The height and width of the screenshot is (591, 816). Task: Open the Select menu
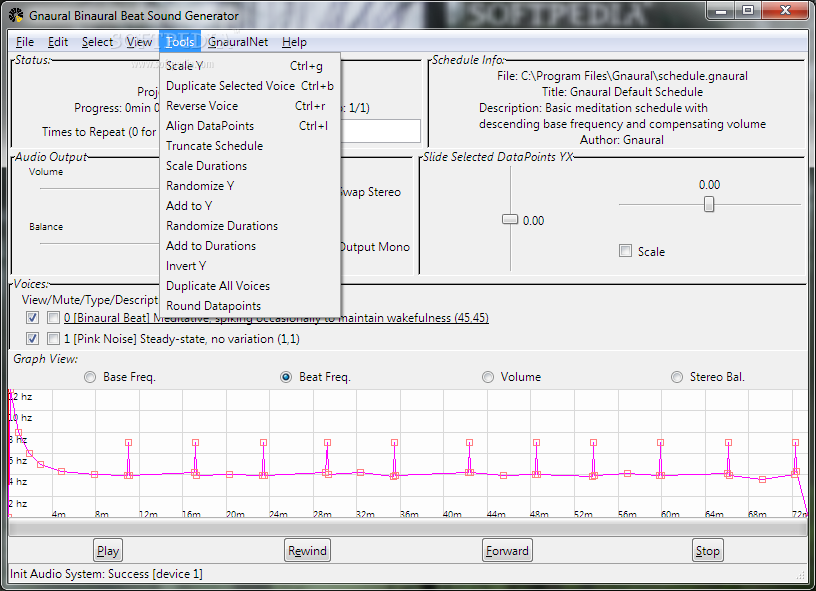click(x=97, y=42)
